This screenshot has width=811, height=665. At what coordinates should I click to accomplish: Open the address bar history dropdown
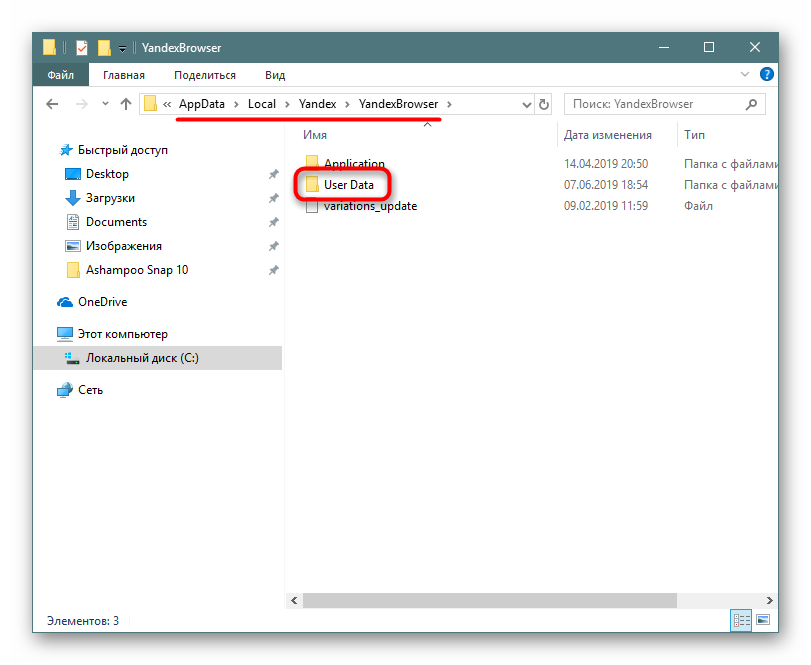(x=527, y=104)
